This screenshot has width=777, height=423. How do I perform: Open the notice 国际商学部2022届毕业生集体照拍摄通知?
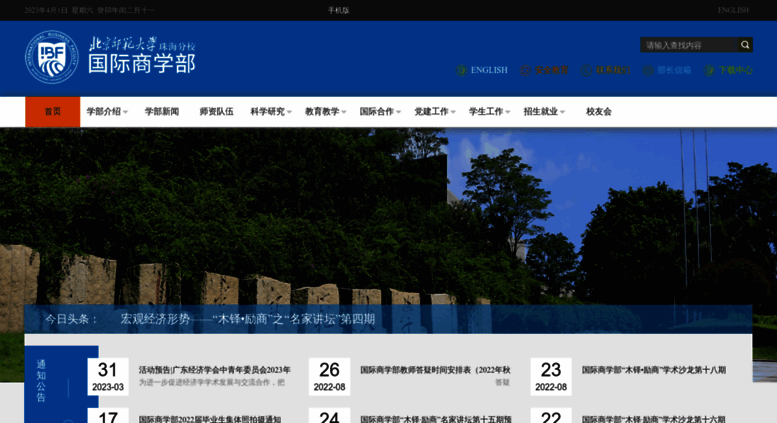point(210,419)
